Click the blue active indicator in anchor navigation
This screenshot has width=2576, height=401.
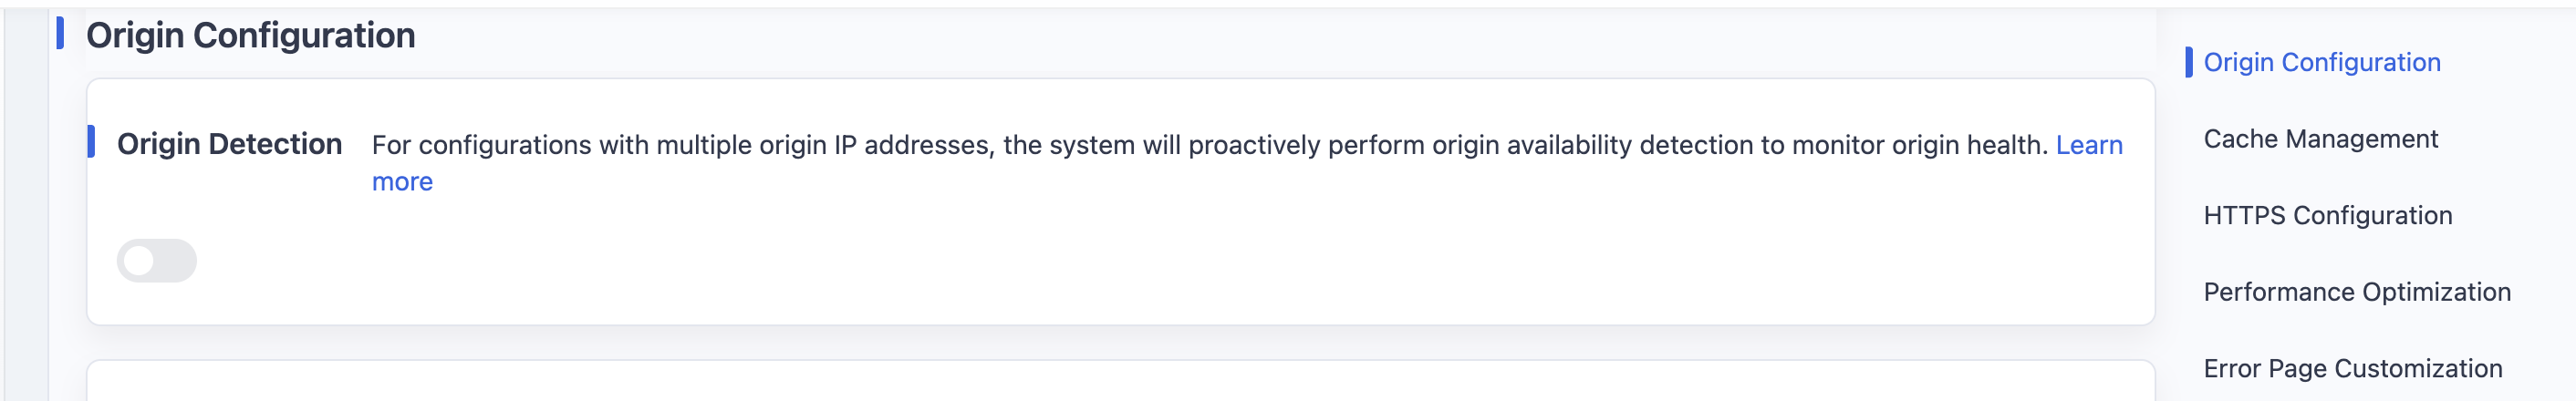[2188, 62]
